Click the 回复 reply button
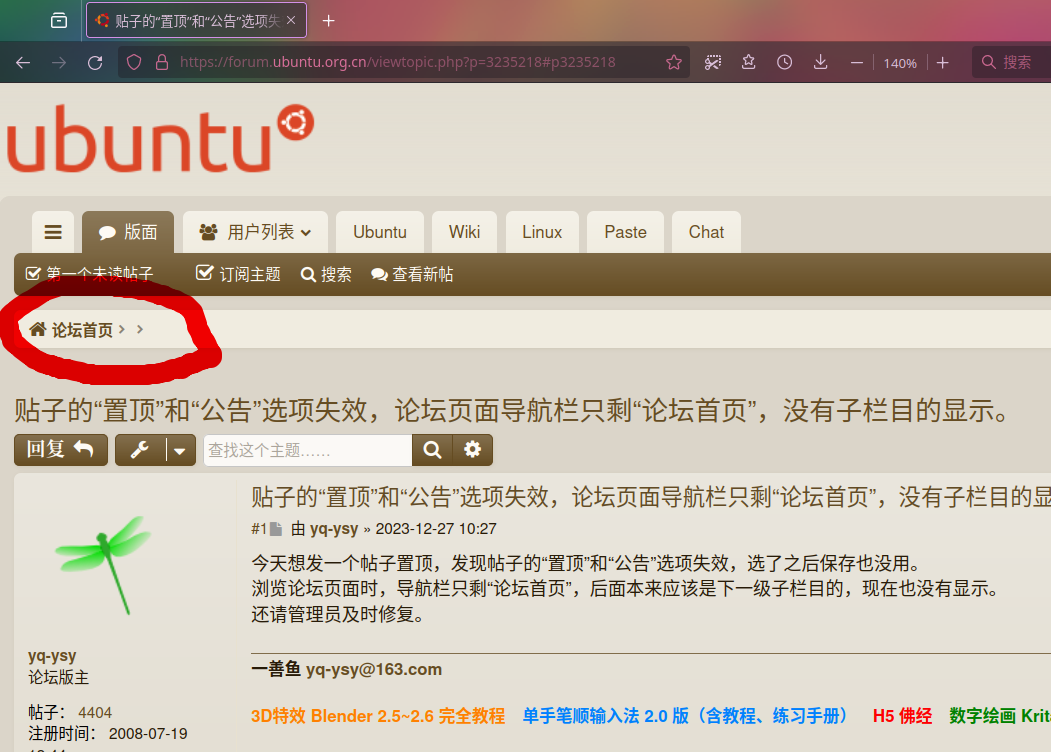 pyautogui.click(x=61, y=450)
